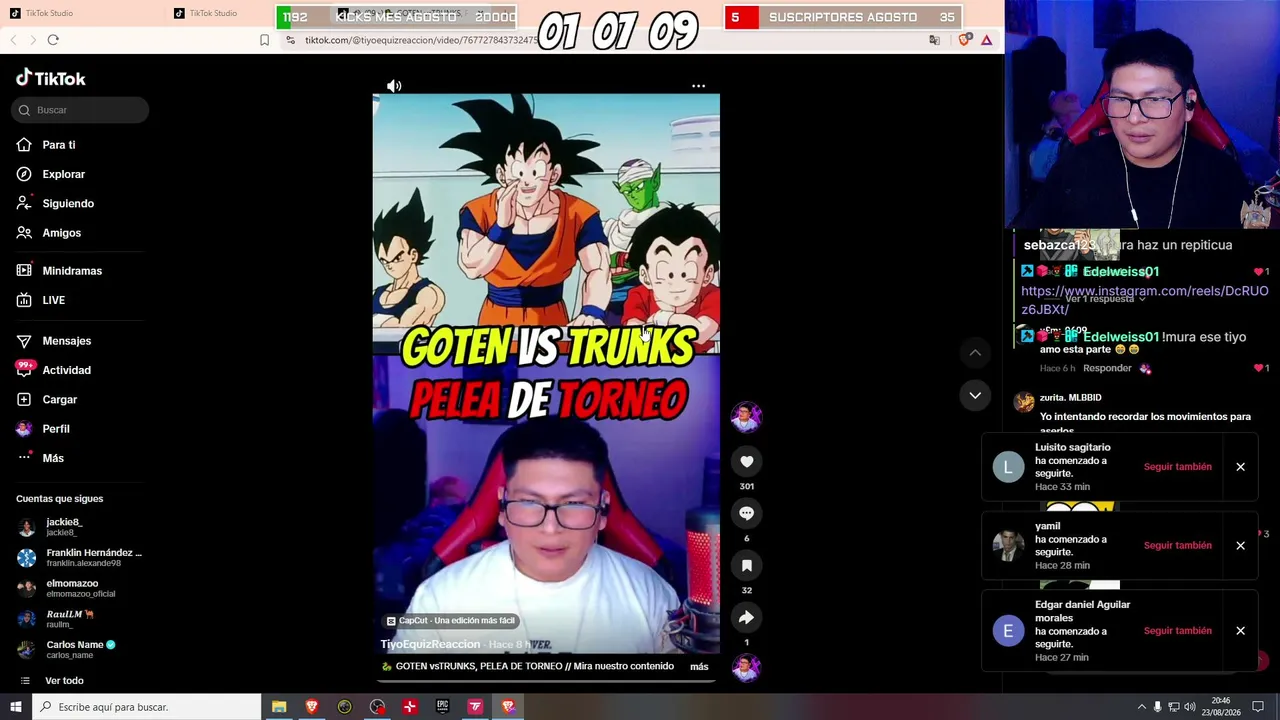Click Responder under the Edelweiss01 comment
Viewport: 1280px width, 720px height.
tap(1107, 368)
